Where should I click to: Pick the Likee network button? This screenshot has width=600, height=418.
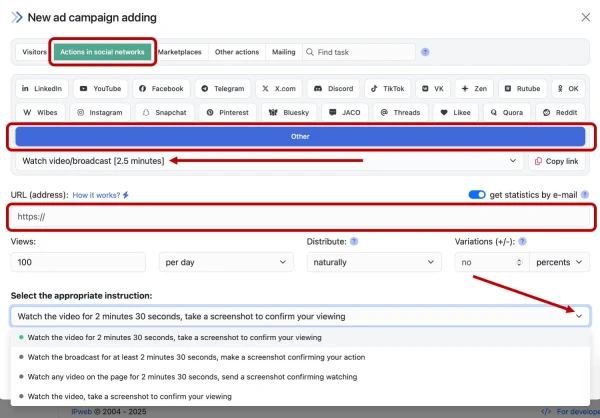455,113
